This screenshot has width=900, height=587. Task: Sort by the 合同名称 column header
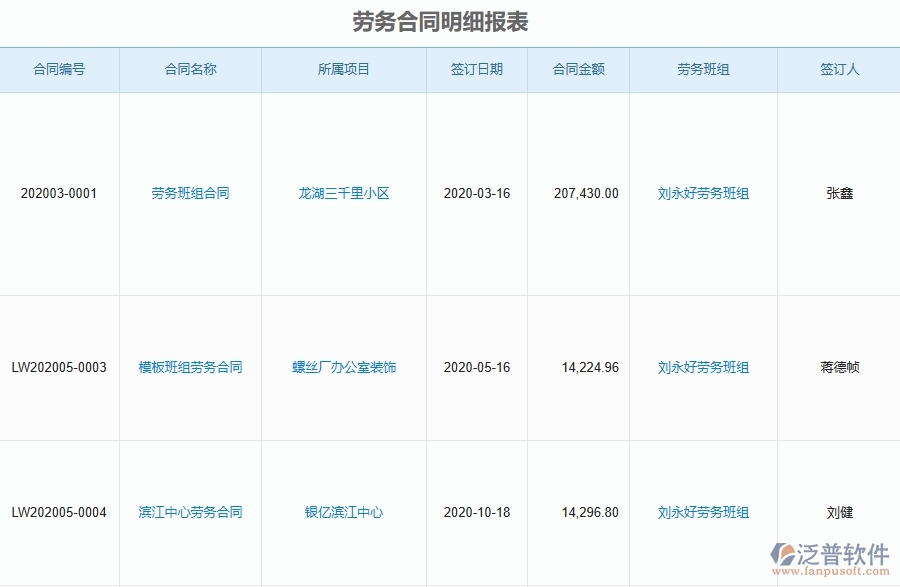(190, 69)
